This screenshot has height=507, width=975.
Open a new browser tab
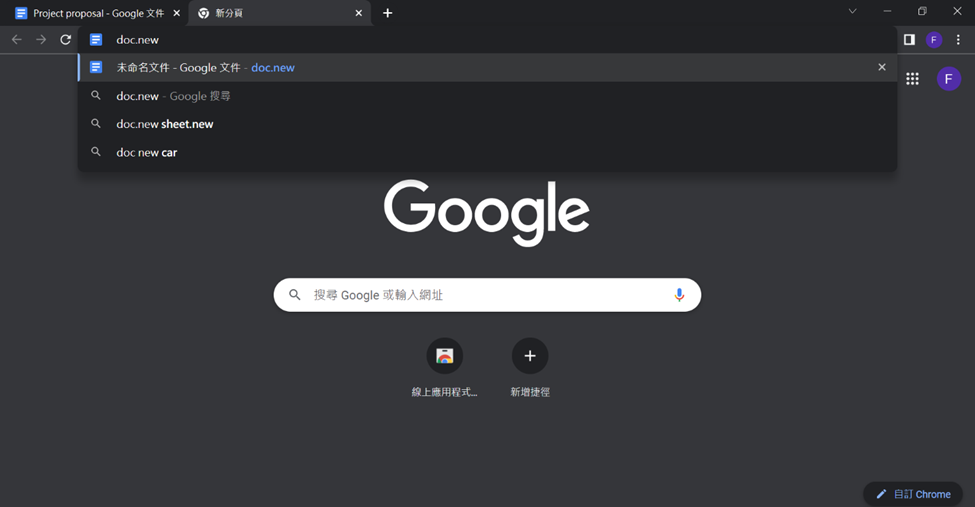[x=387, y=13]
